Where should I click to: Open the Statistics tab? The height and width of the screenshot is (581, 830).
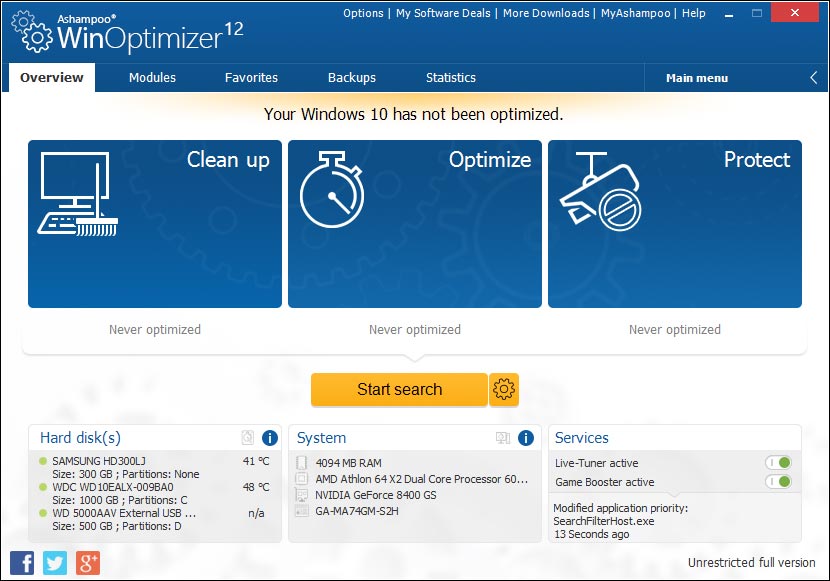[450, 76]
